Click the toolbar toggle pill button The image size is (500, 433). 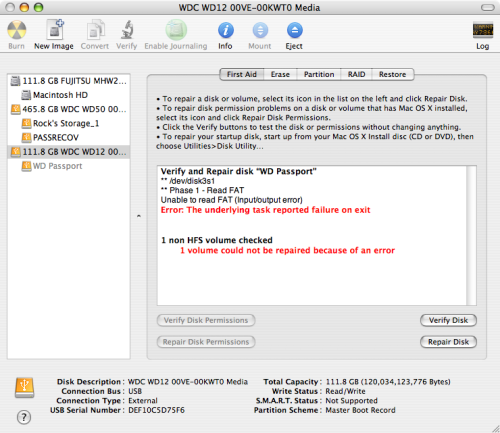tap(488, 7)
